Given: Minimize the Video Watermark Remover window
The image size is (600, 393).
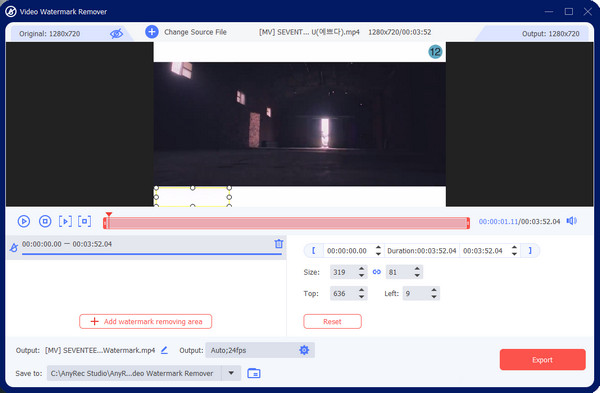Looking at the screenshot, I should [549, 11].
